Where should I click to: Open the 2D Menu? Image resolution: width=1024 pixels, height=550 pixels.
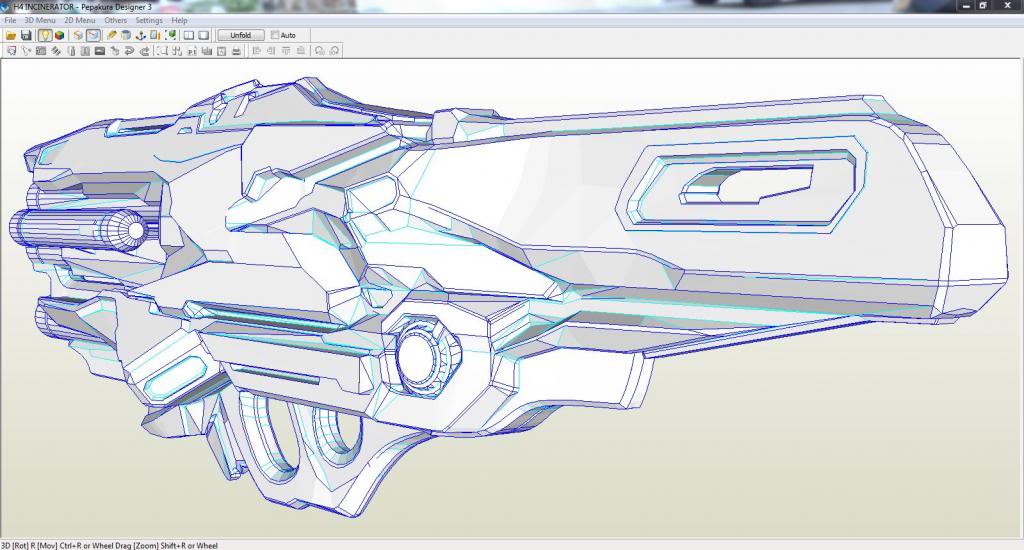(80, 20)
